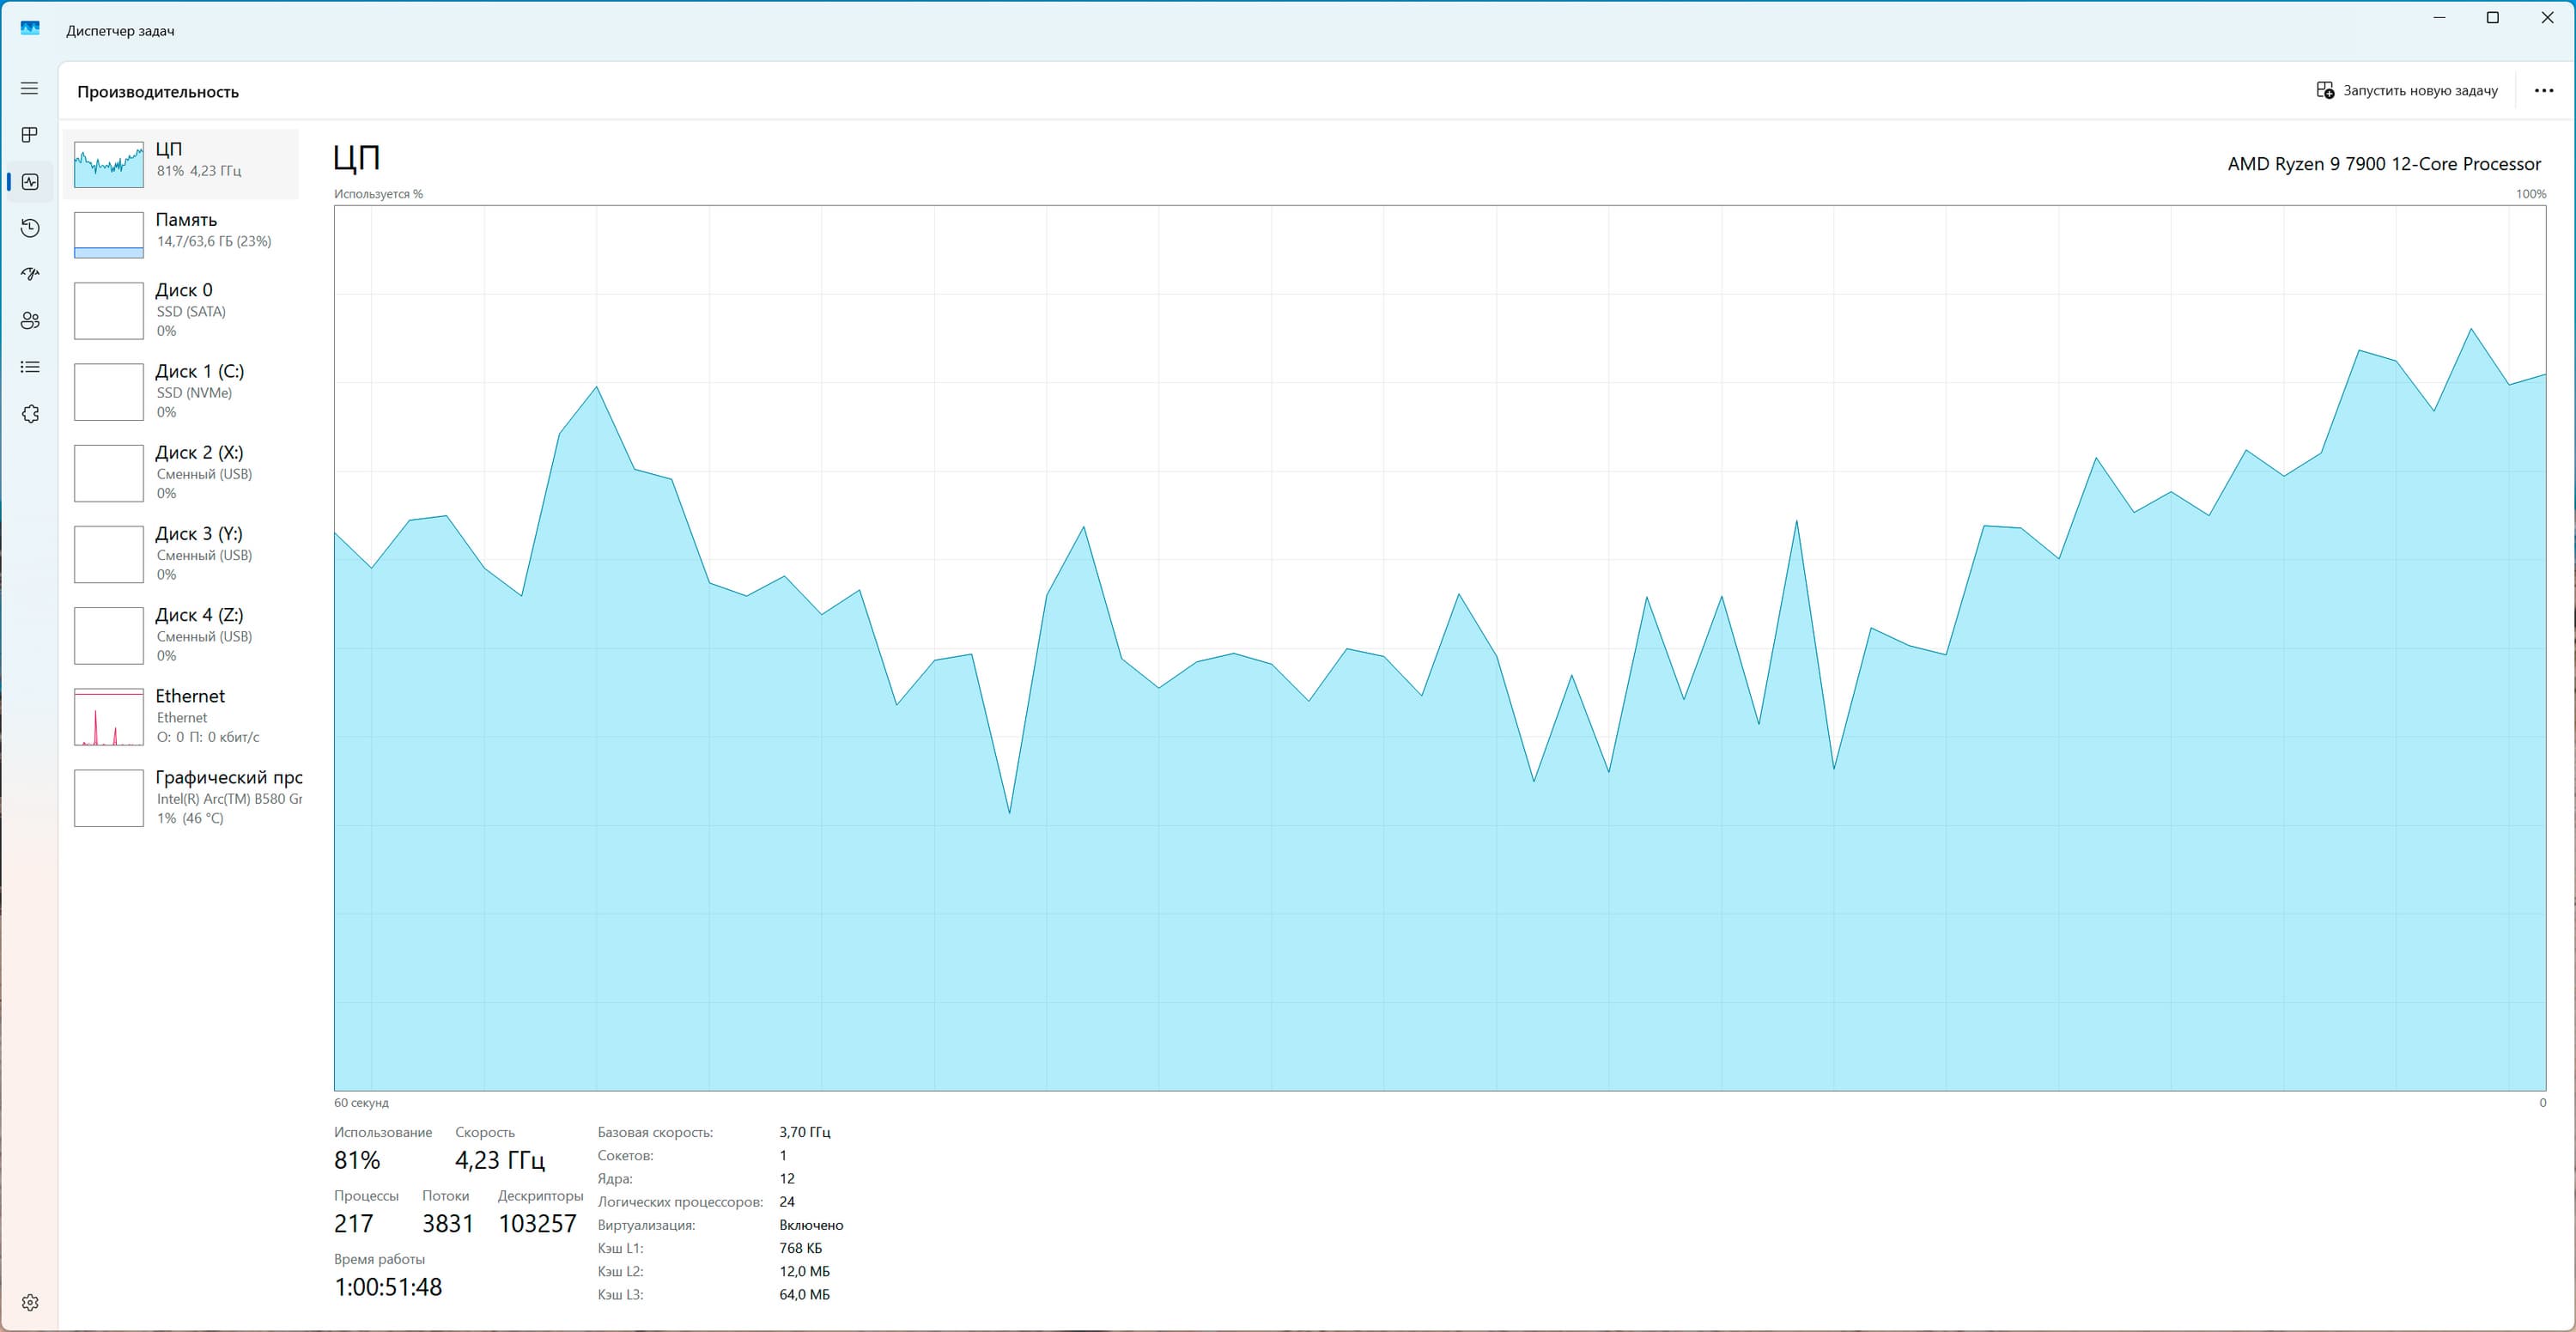Select the Память performance item
Viewport: 2576px width, 1332px height.
tap(182, 234)
